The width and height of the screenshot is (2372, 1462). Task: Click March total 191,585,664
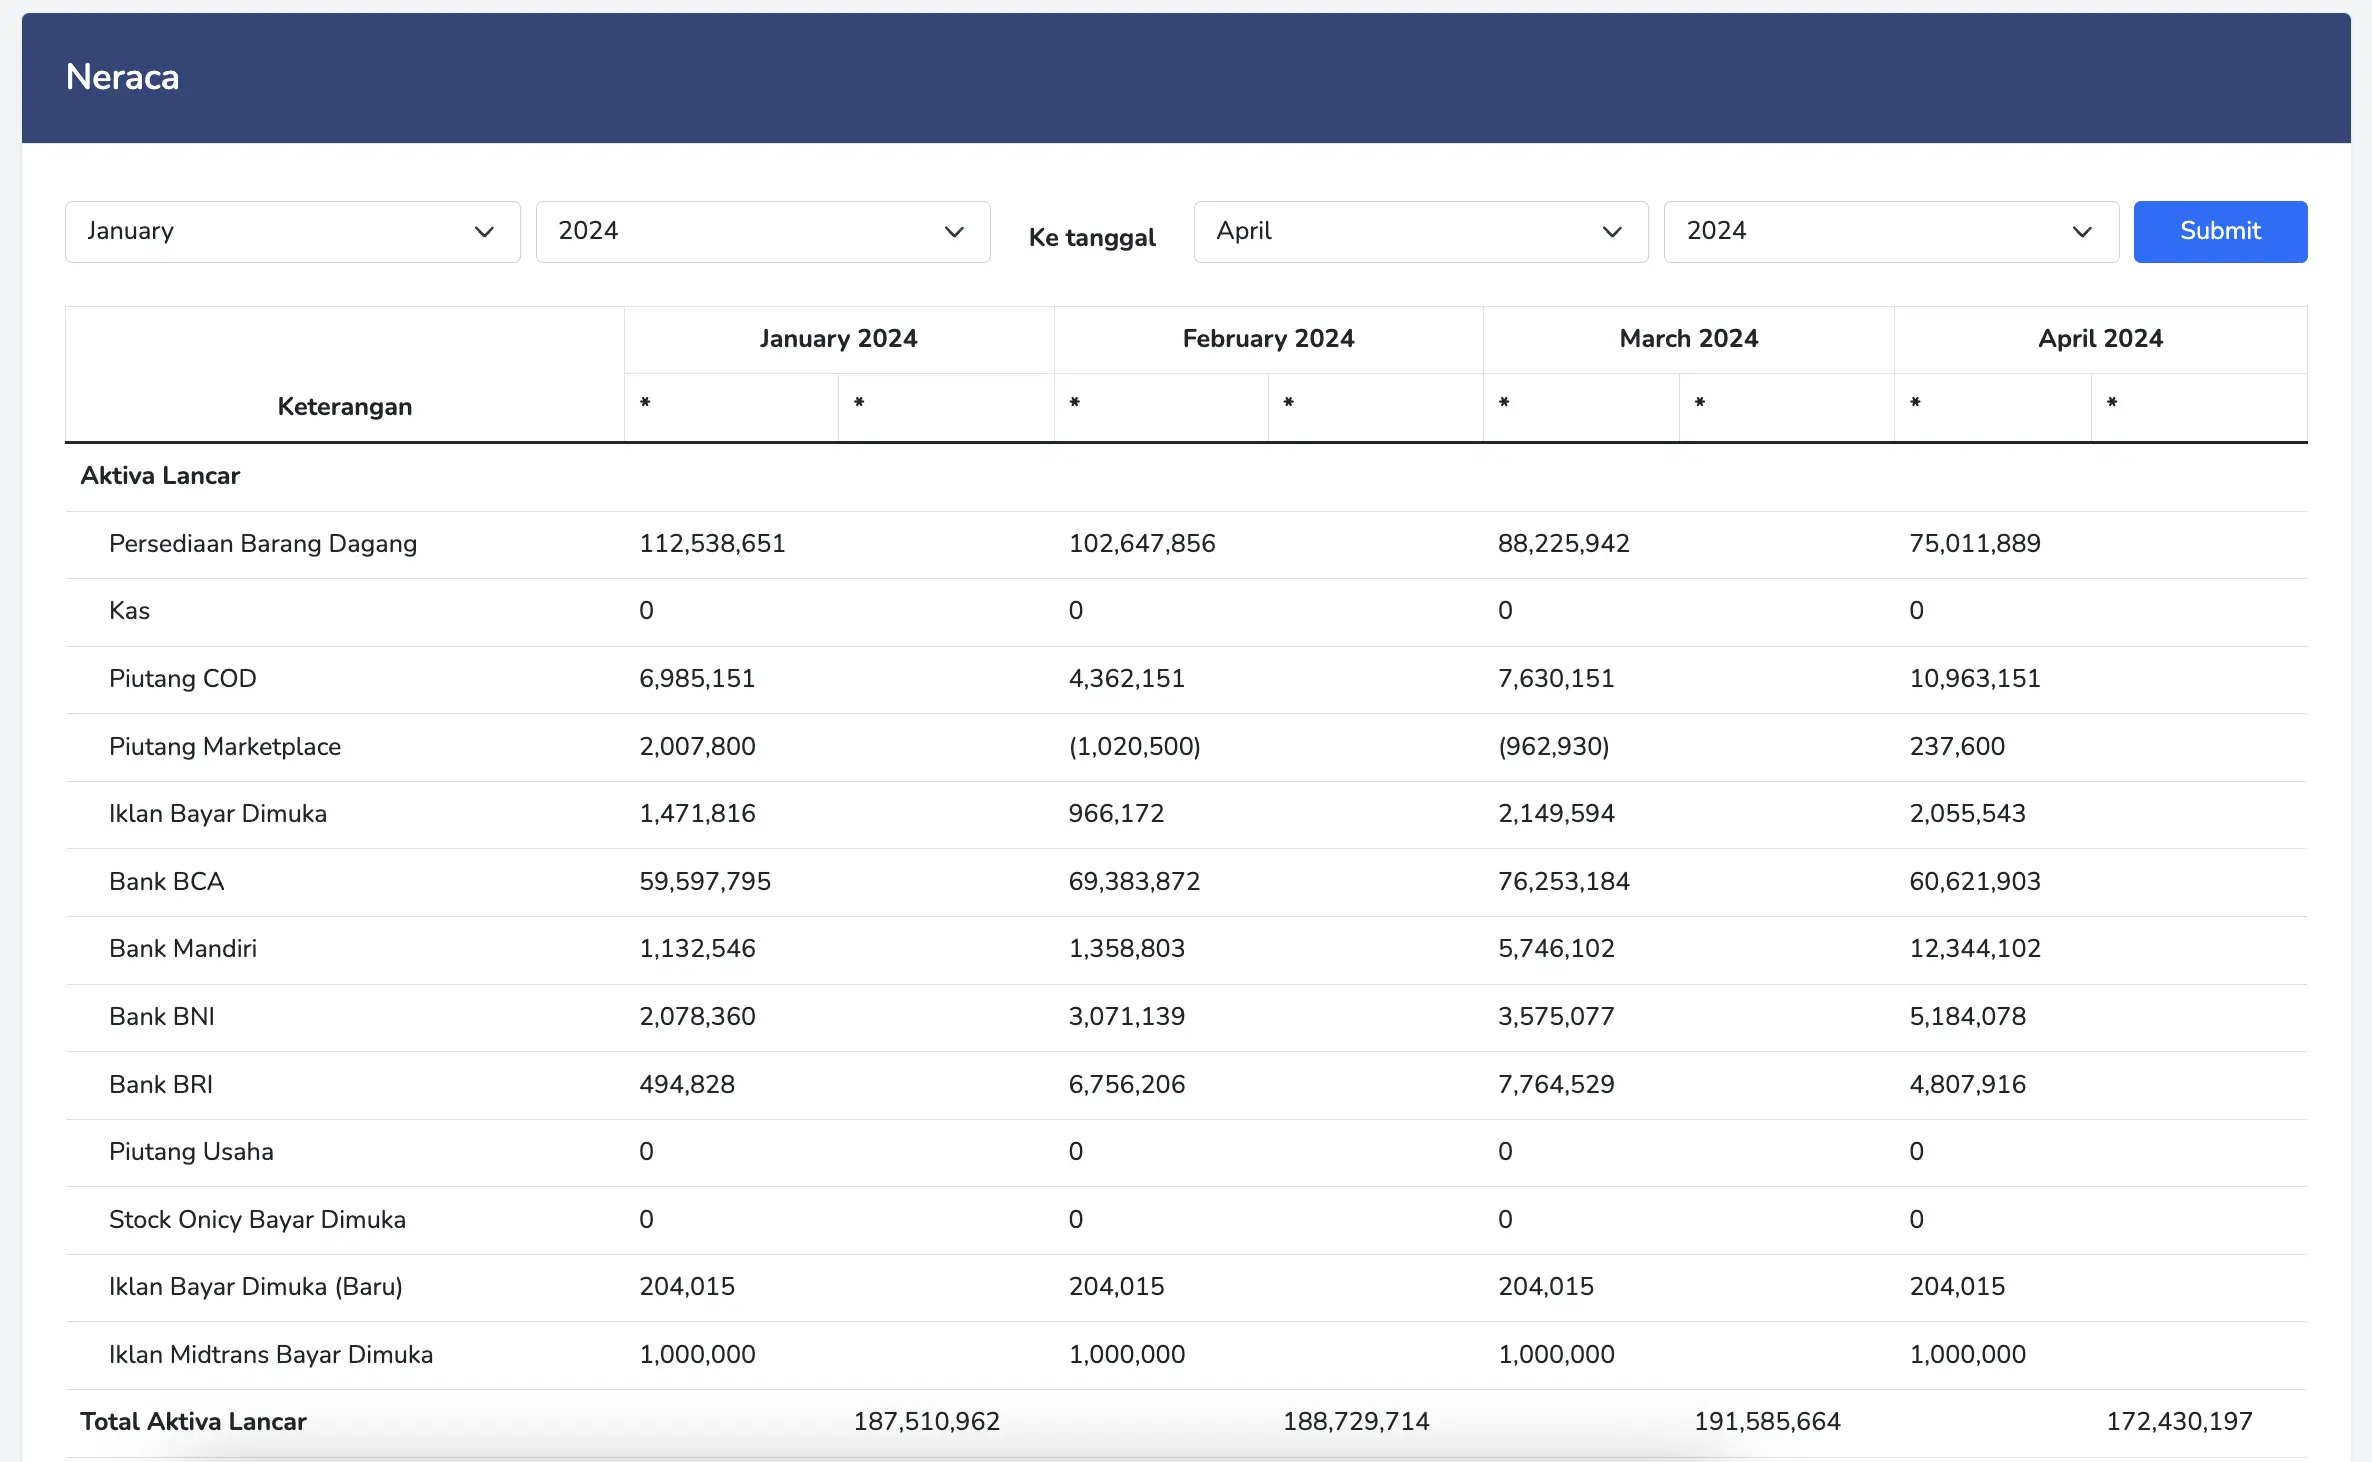tap(1767, 1422)
